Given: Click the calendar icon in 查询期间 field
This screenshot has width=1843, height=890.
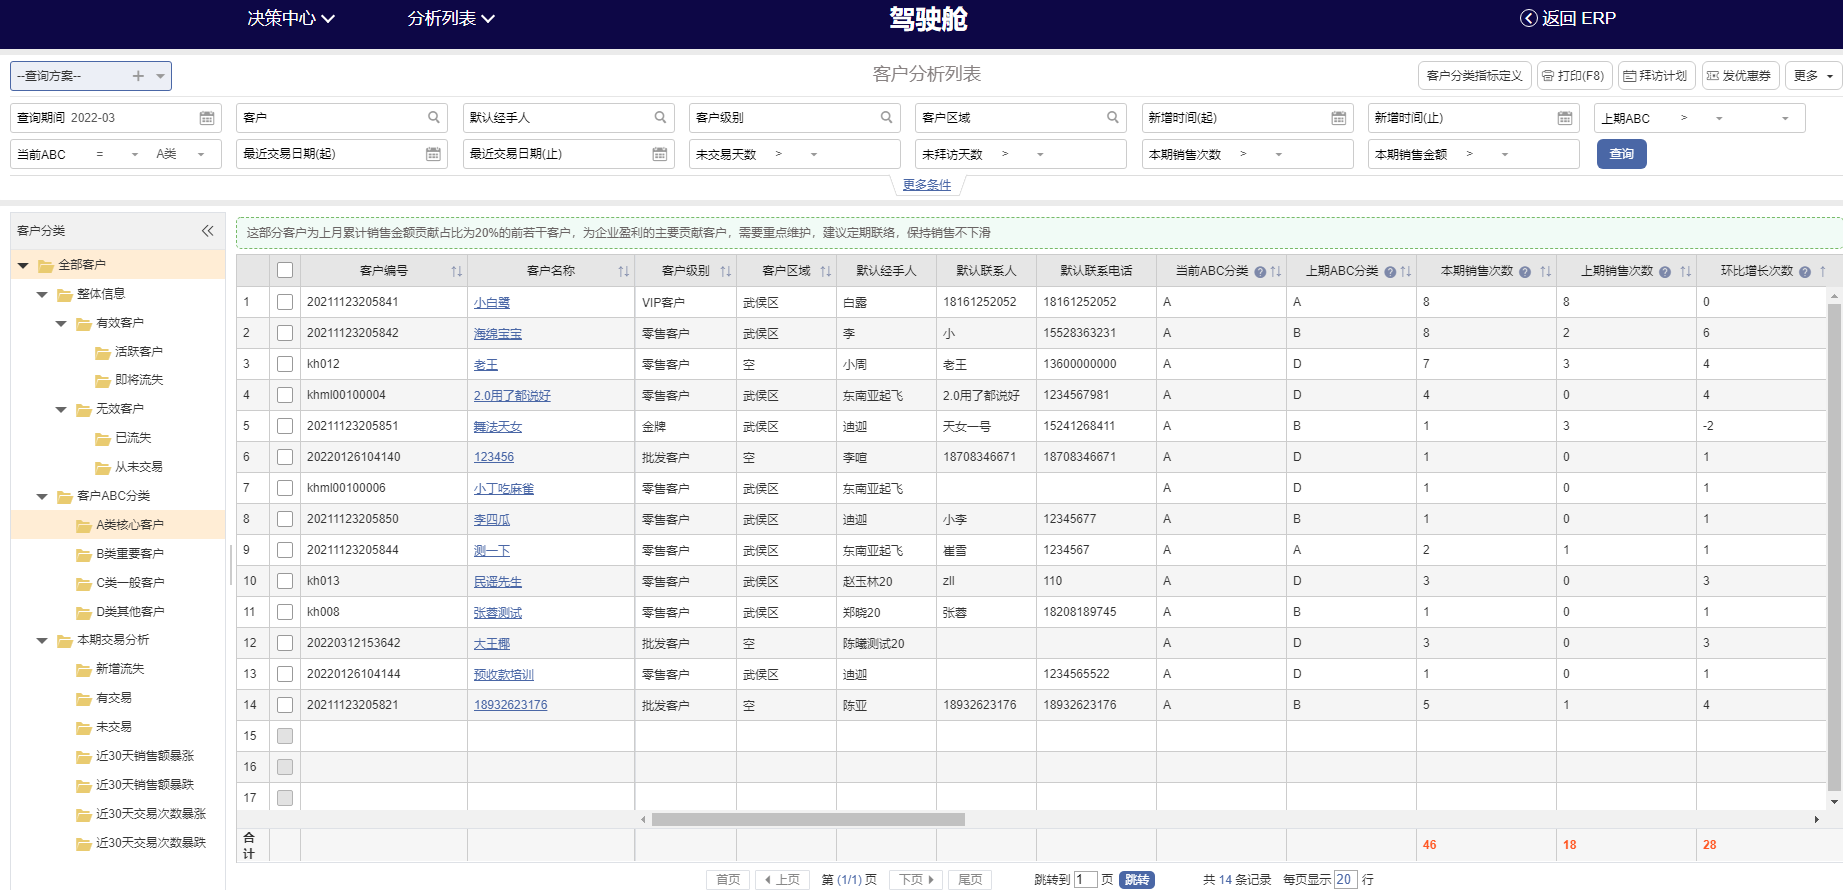Looking at the screenshot, I should point(207,118).
